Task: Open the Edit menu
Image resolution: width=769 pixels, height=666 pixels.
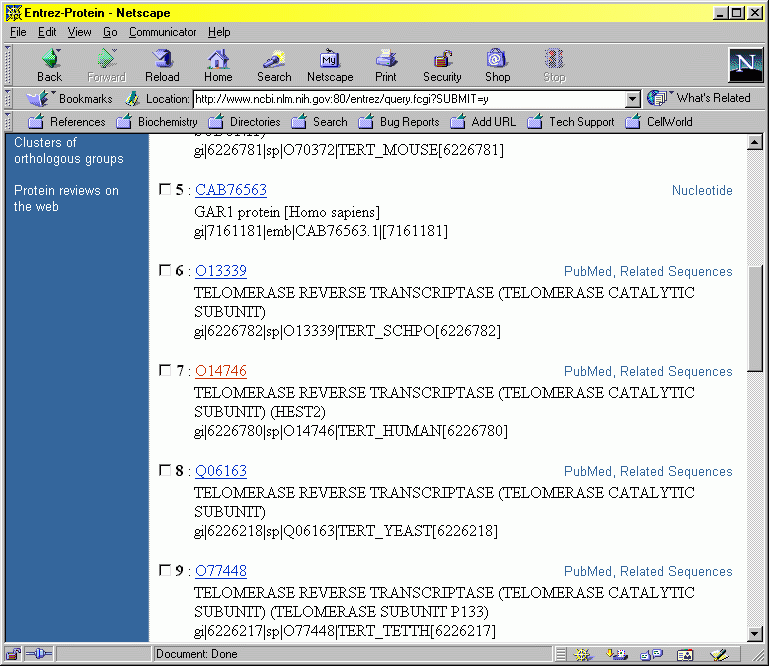Action: pos(47,32)
